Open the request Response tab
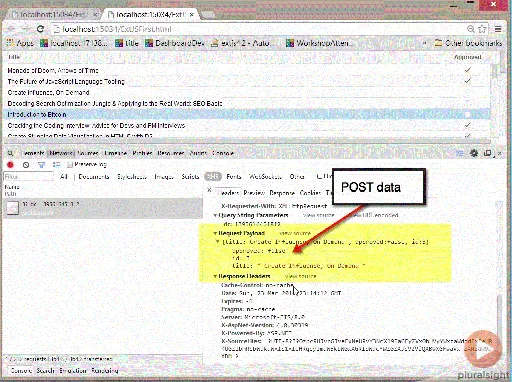Screen dimensions: 512x382 point(282,193)
